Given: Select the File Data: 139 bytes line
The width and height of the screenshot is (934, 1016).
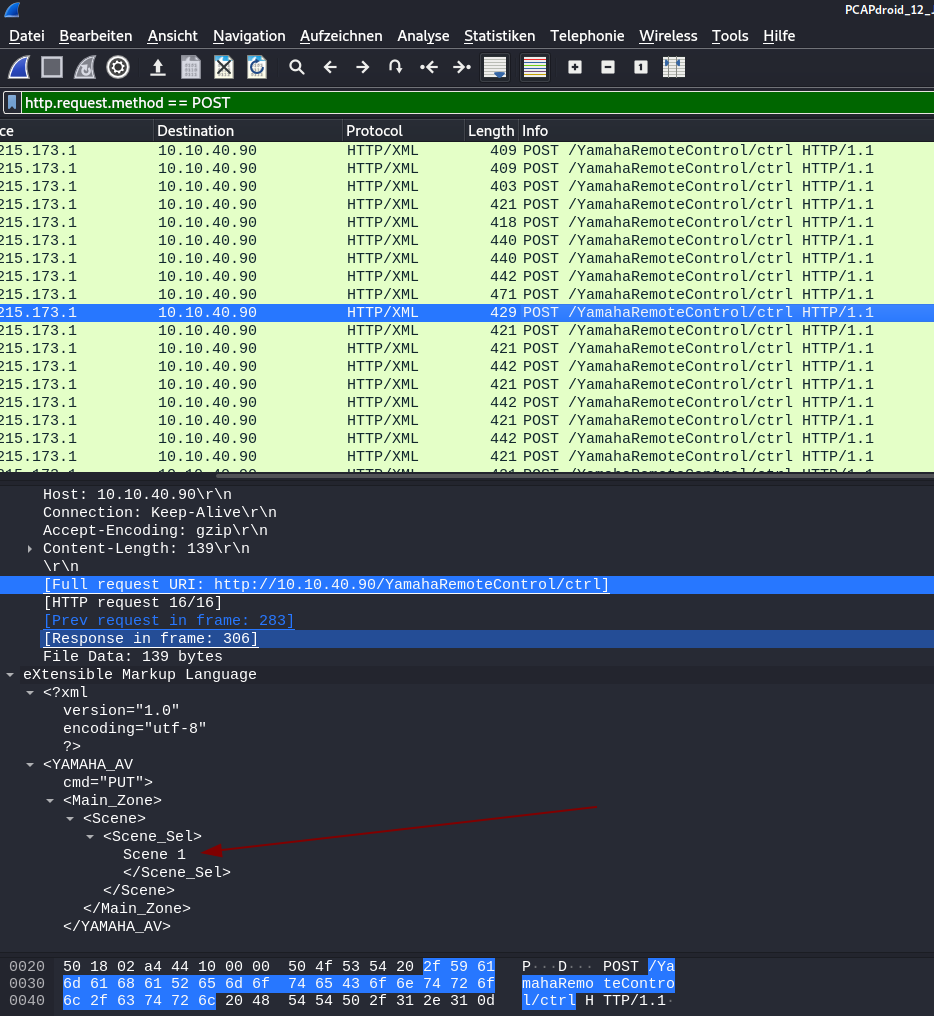Looking at the screenshot, I should (x=132, y=656).
